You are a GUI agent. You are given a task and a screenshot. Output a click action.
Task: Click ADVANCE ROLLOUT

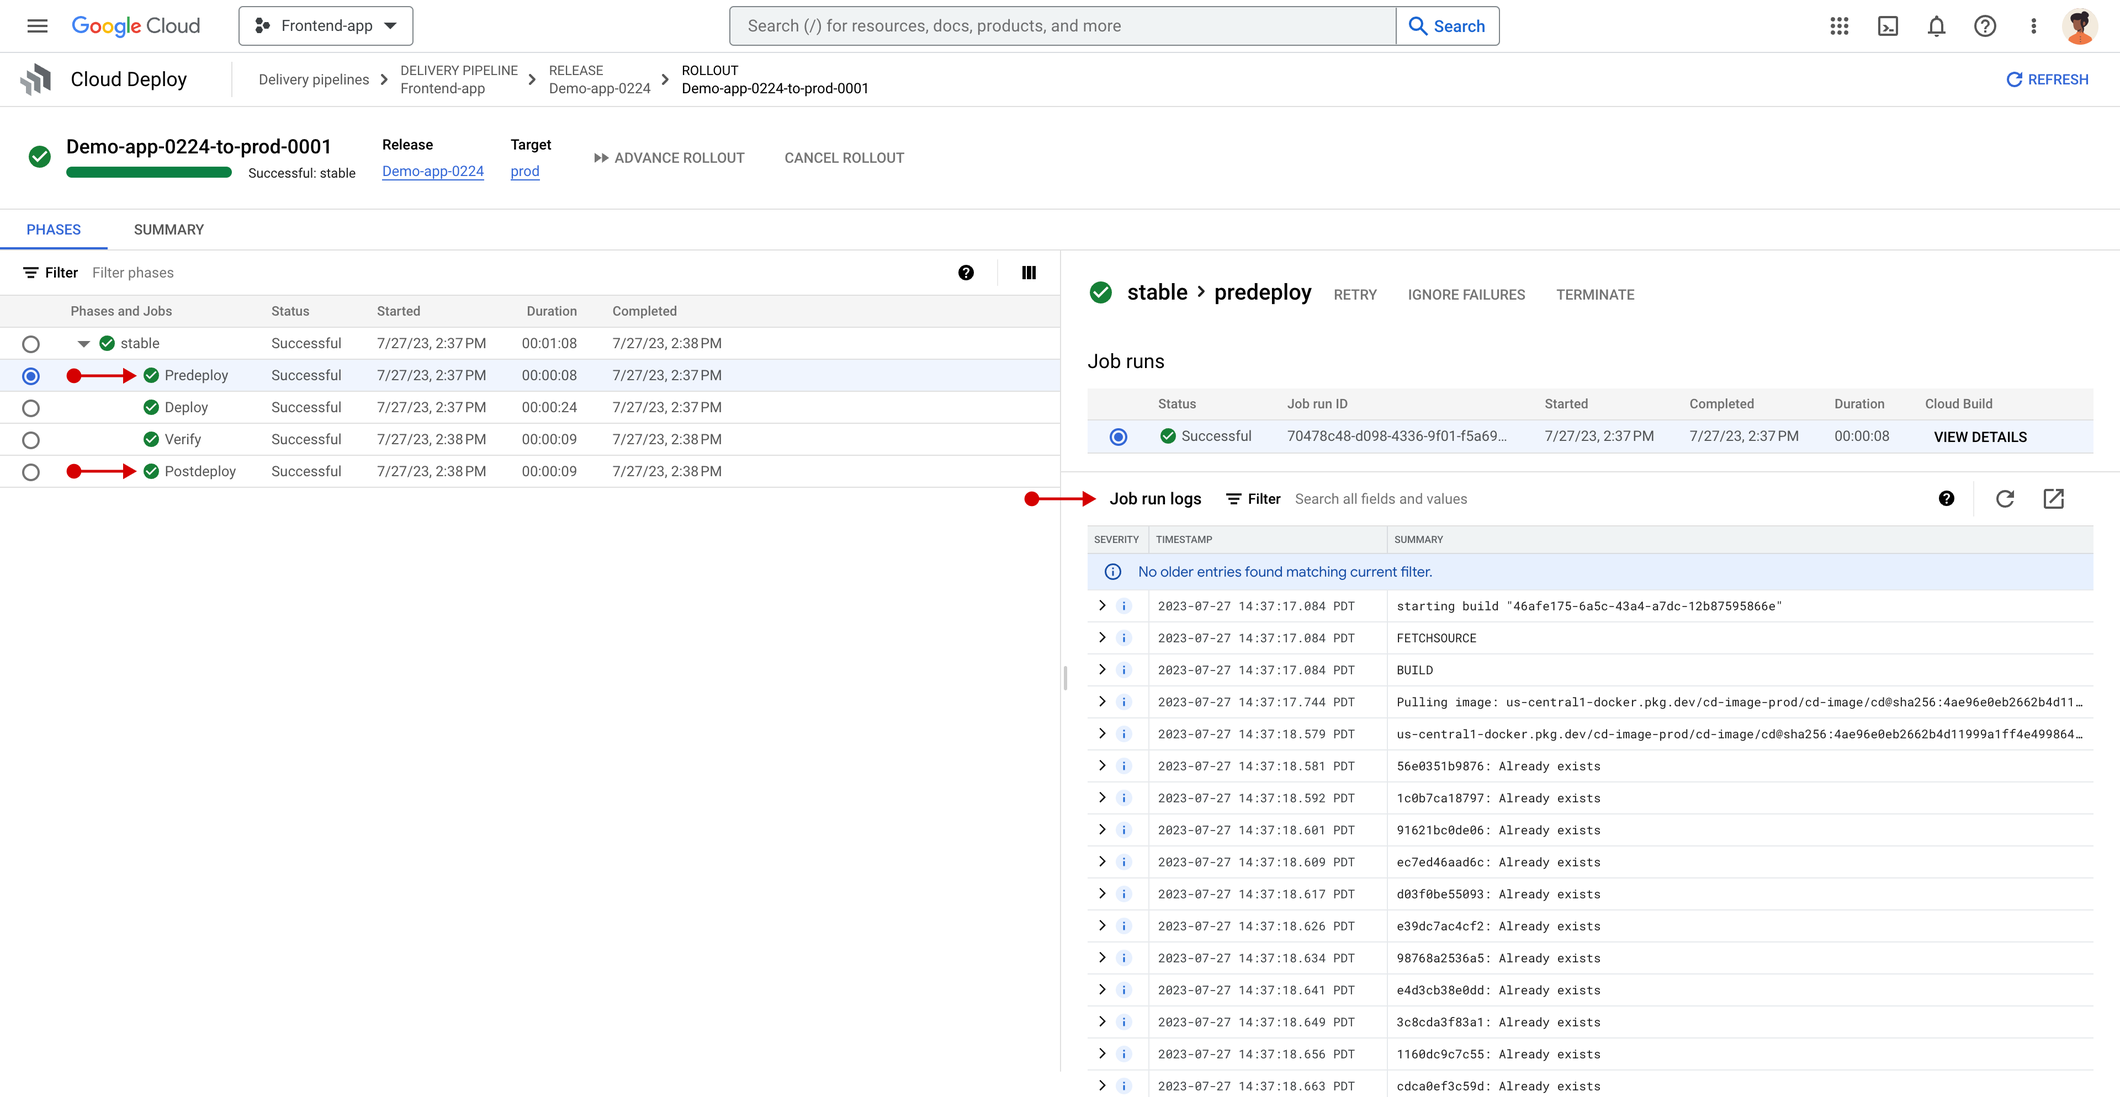(x=669, y=158)
